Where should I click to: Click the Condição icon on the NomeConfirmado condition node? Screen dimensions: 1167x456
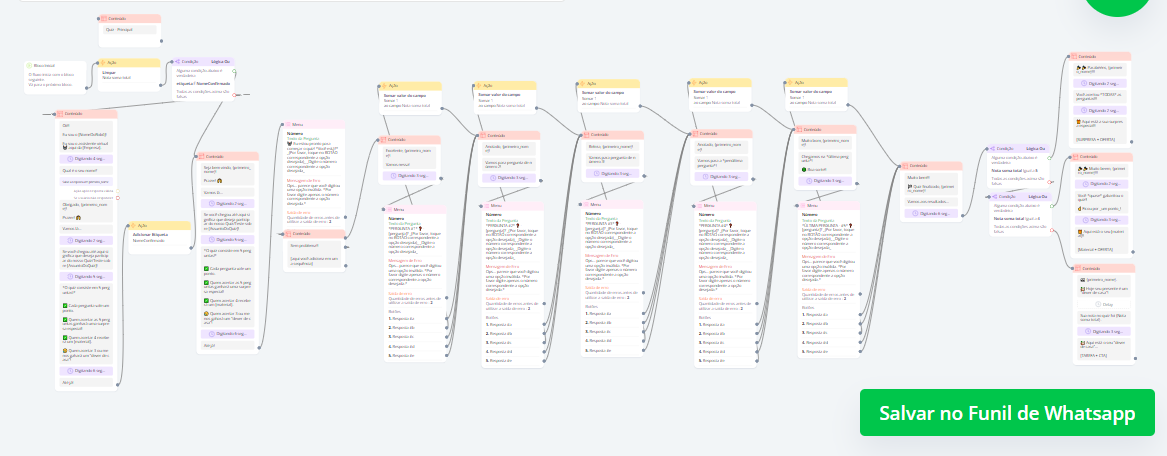177,61
